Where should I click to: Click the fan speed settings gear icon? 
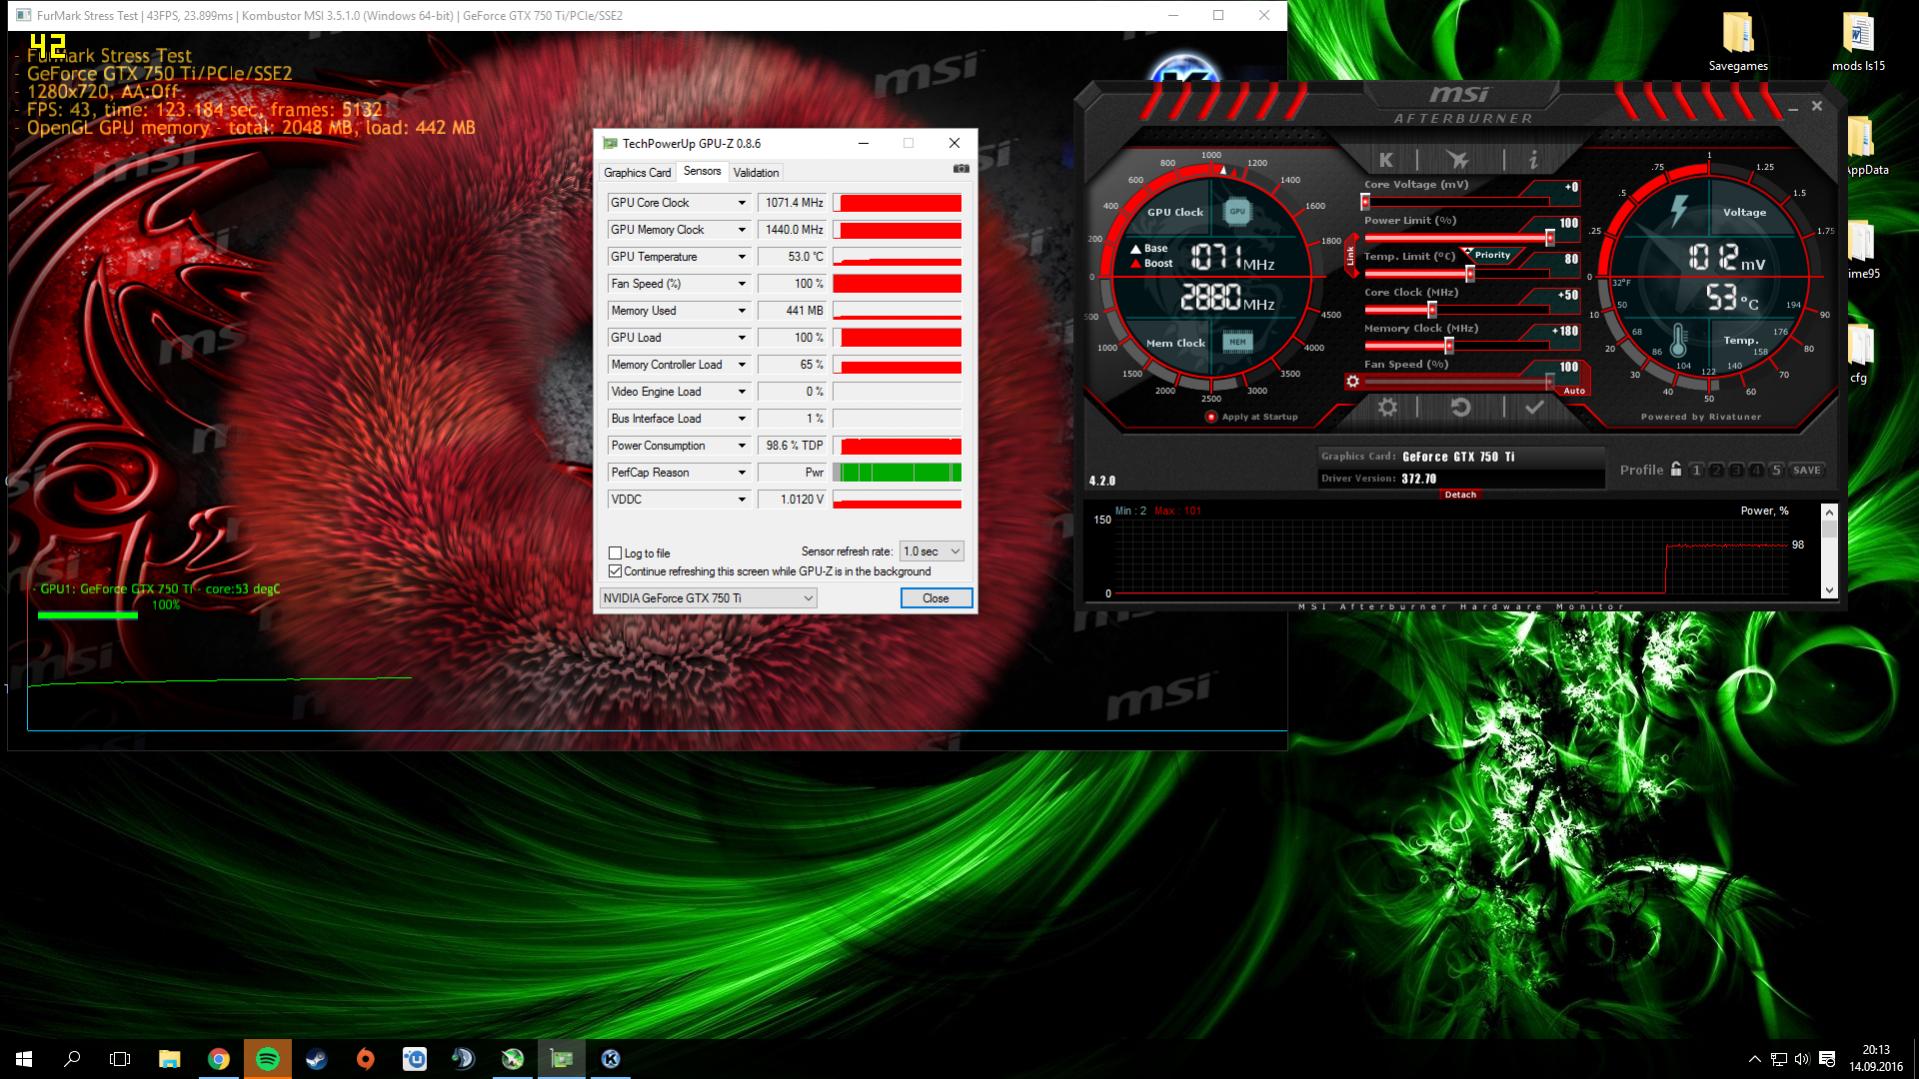[1352, 381]
